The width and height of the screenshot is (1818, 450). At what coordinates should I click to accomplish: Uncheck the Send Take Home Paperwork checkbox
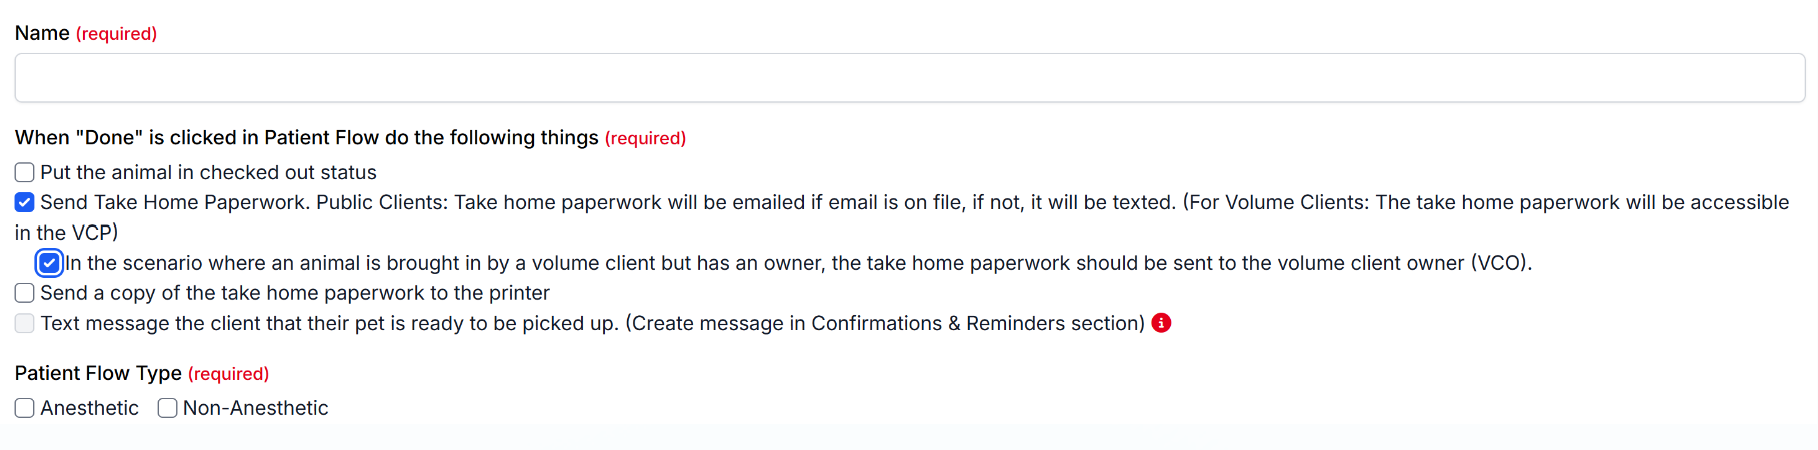[25, 203]
